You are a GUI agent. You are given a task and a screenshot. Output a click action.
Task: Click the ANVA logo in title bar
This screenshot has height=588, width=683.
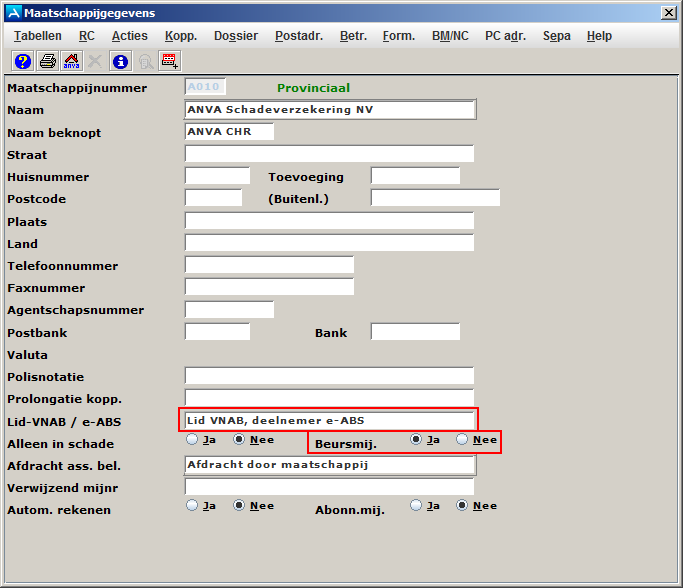point(13,13)
